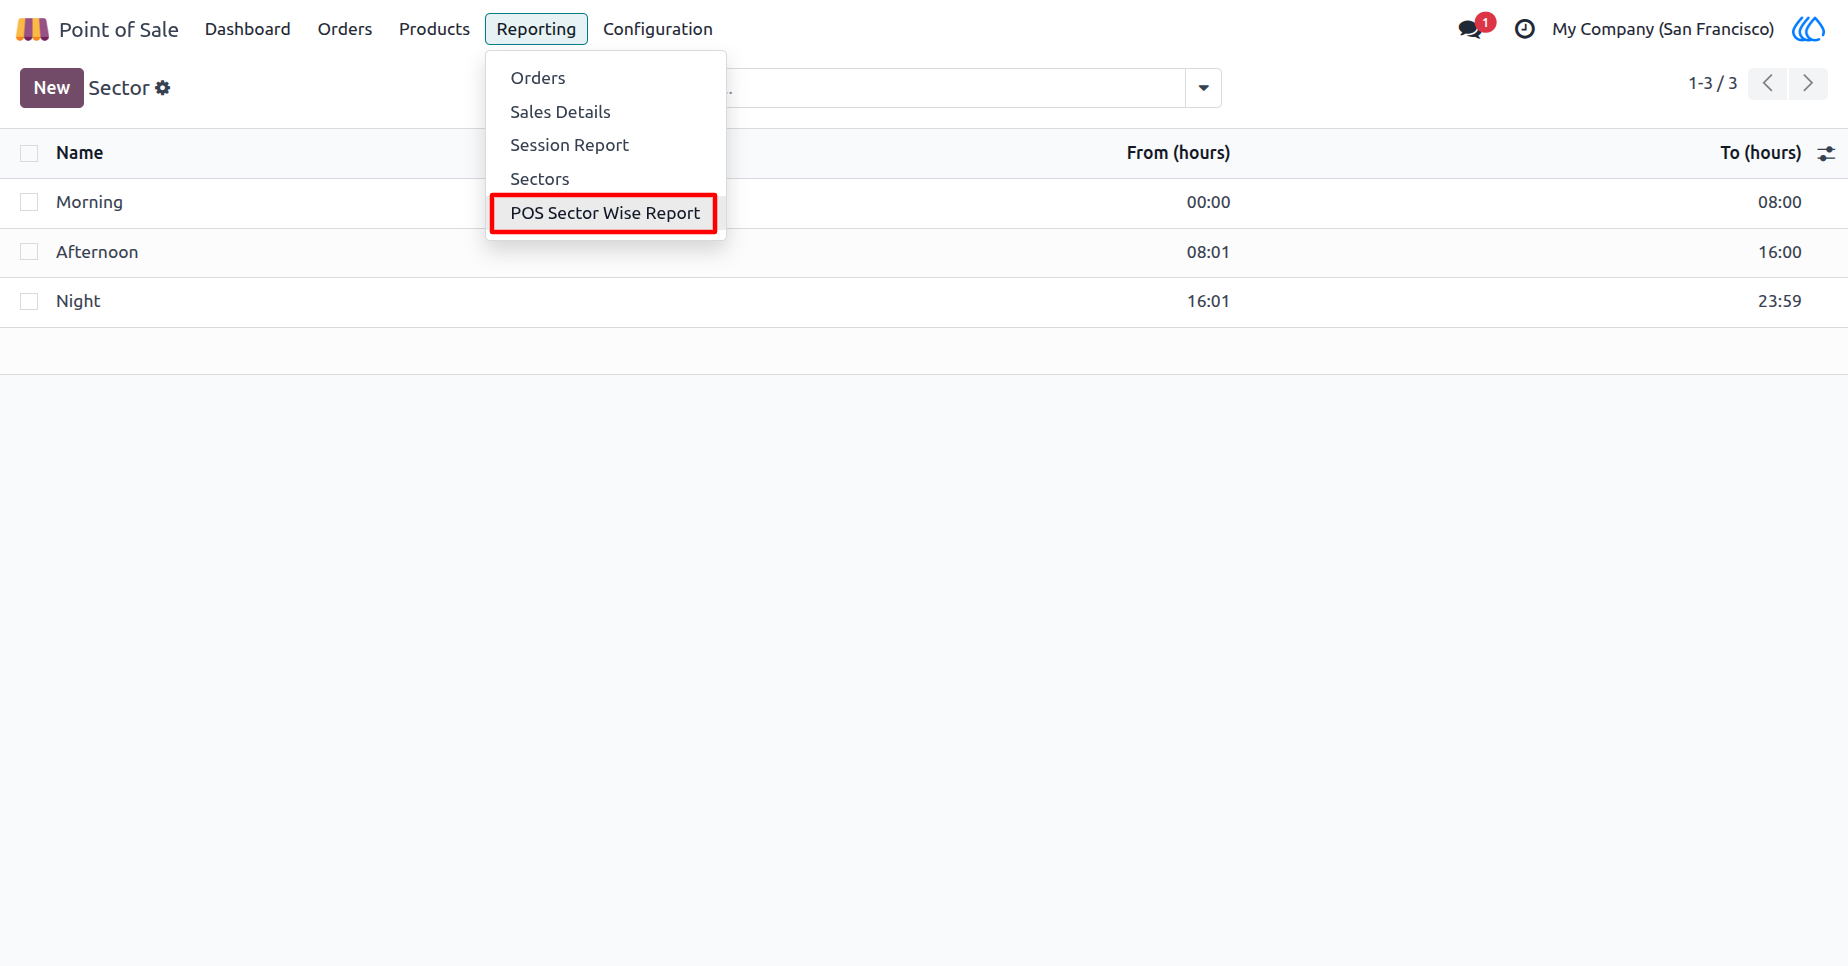Viewport: 1848px width, 966px height.
Task: Sort by the From (hours) column header
Action: [1178, 153]
